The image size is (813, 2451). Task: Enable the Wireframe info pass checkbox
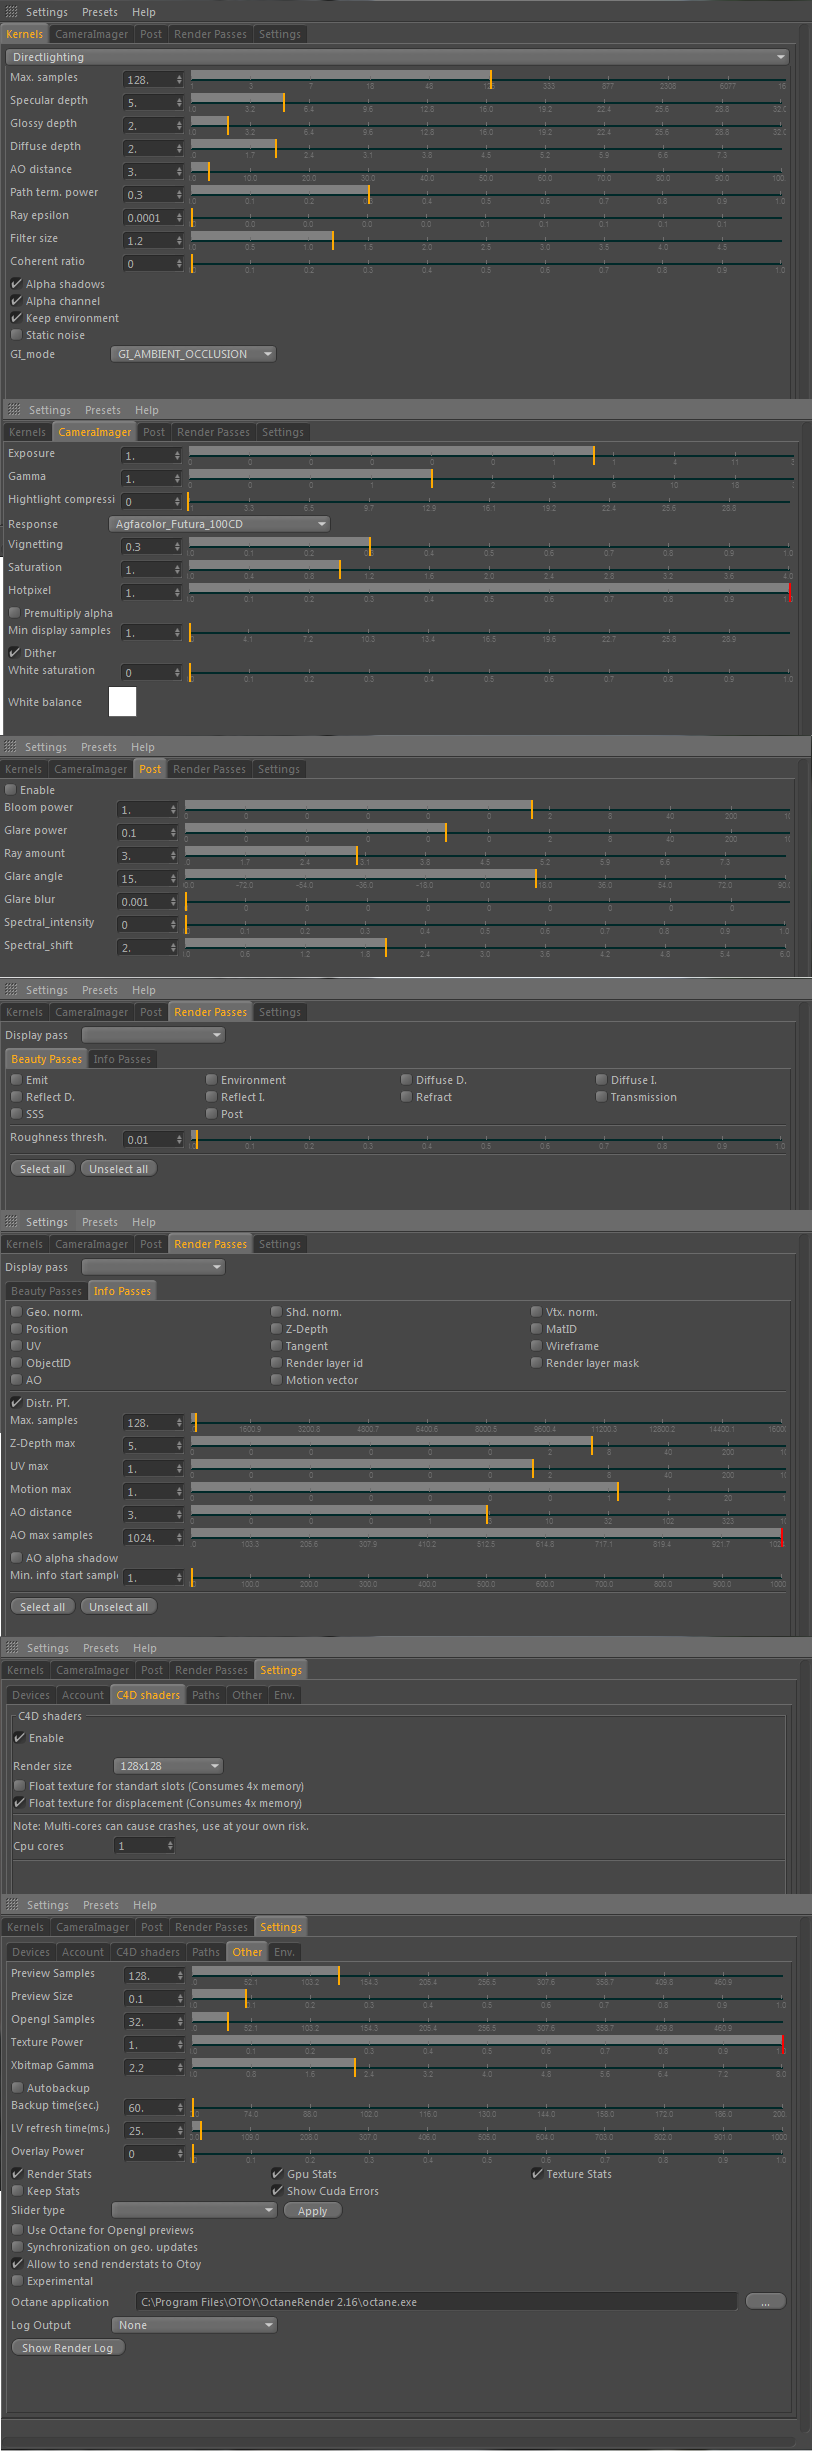pyautogui.click(x=536, y=1346)
